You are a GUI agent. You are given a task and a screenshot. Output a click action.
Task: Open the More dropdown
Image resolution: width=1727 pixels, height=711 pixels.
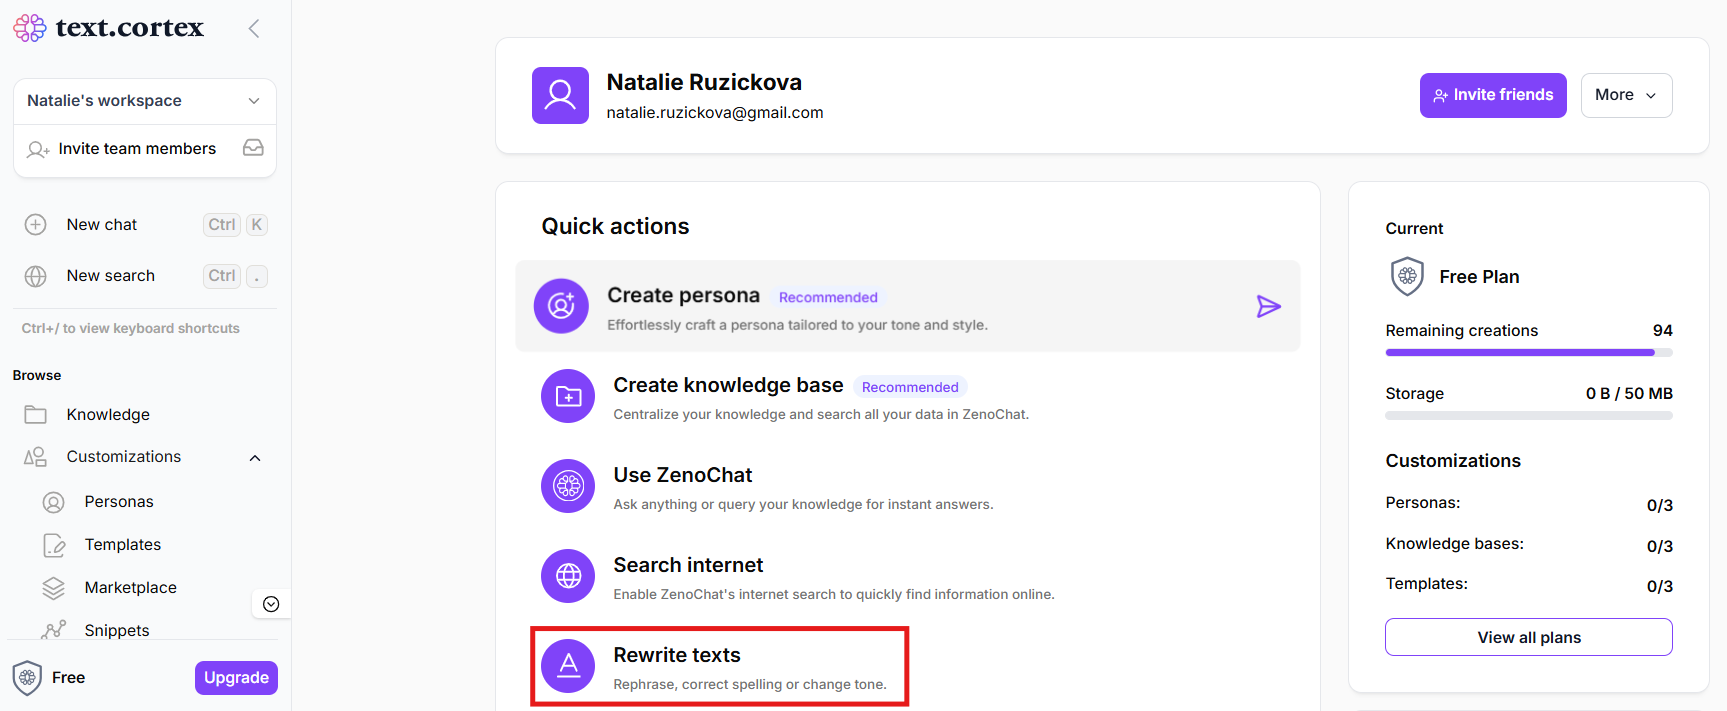[1626, 95]
